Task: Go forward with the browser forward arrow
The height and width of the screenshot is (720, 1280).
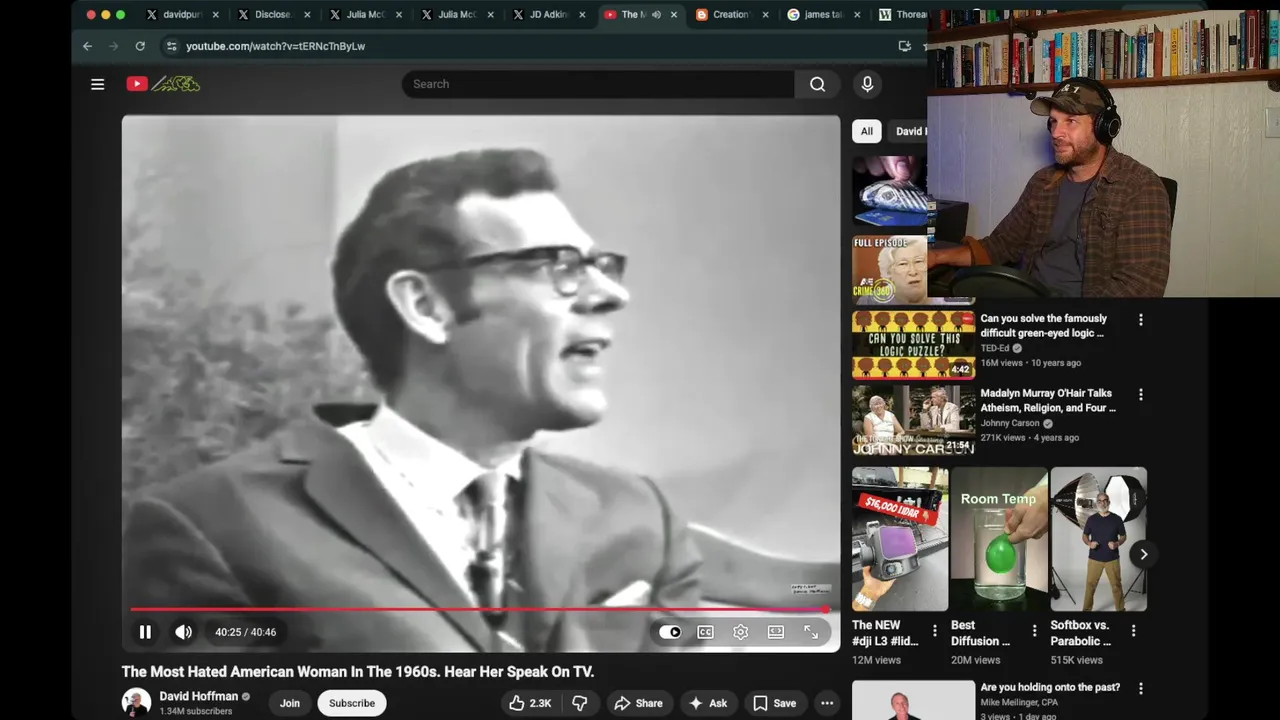Action: click(113, 46)
